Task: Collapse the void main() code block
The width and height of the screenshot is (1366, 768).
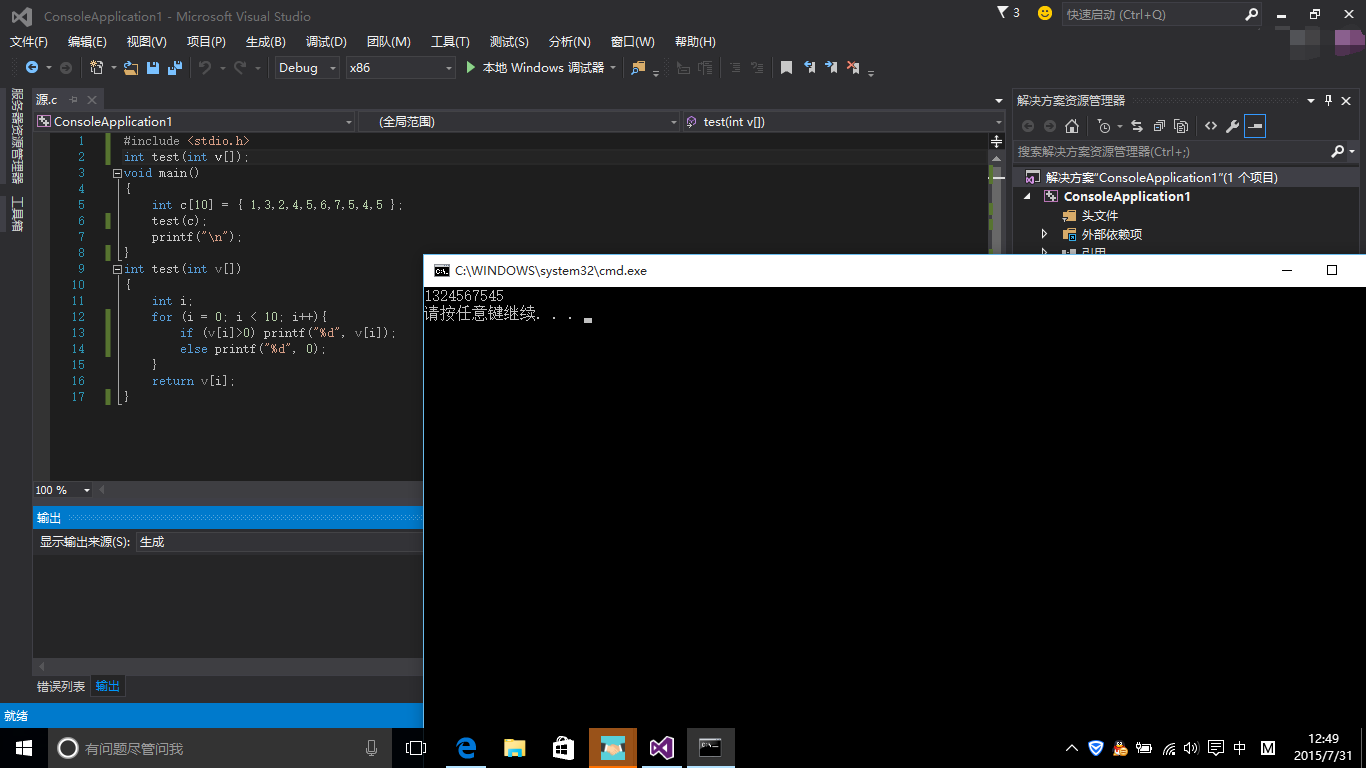Action: [117, 173]
